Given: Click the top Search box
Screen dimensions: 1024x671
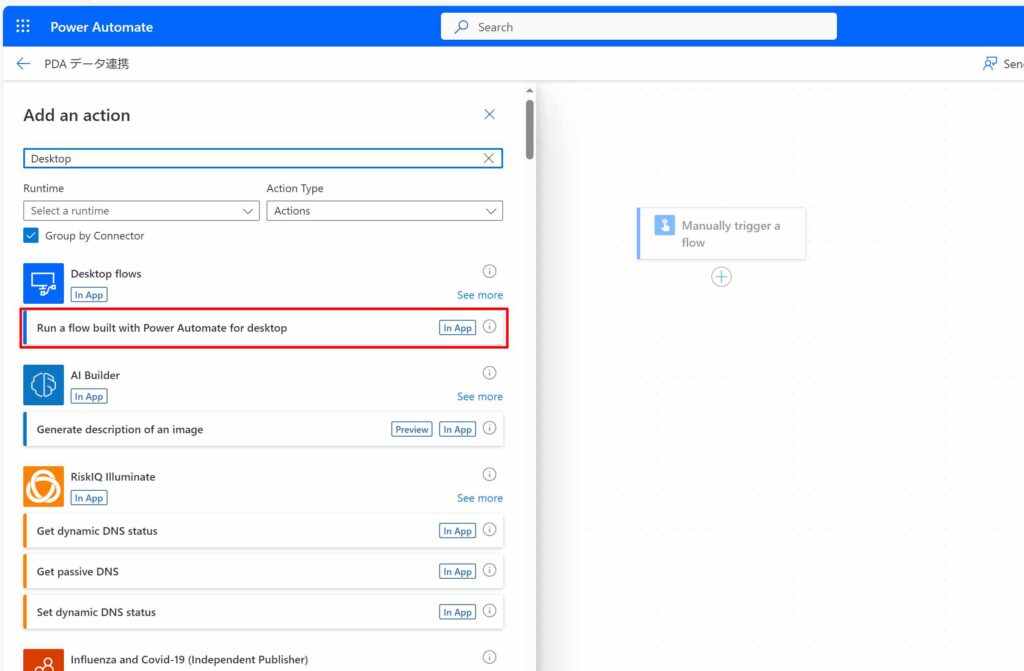Looking at the screenshot, I should pos(639,27).
